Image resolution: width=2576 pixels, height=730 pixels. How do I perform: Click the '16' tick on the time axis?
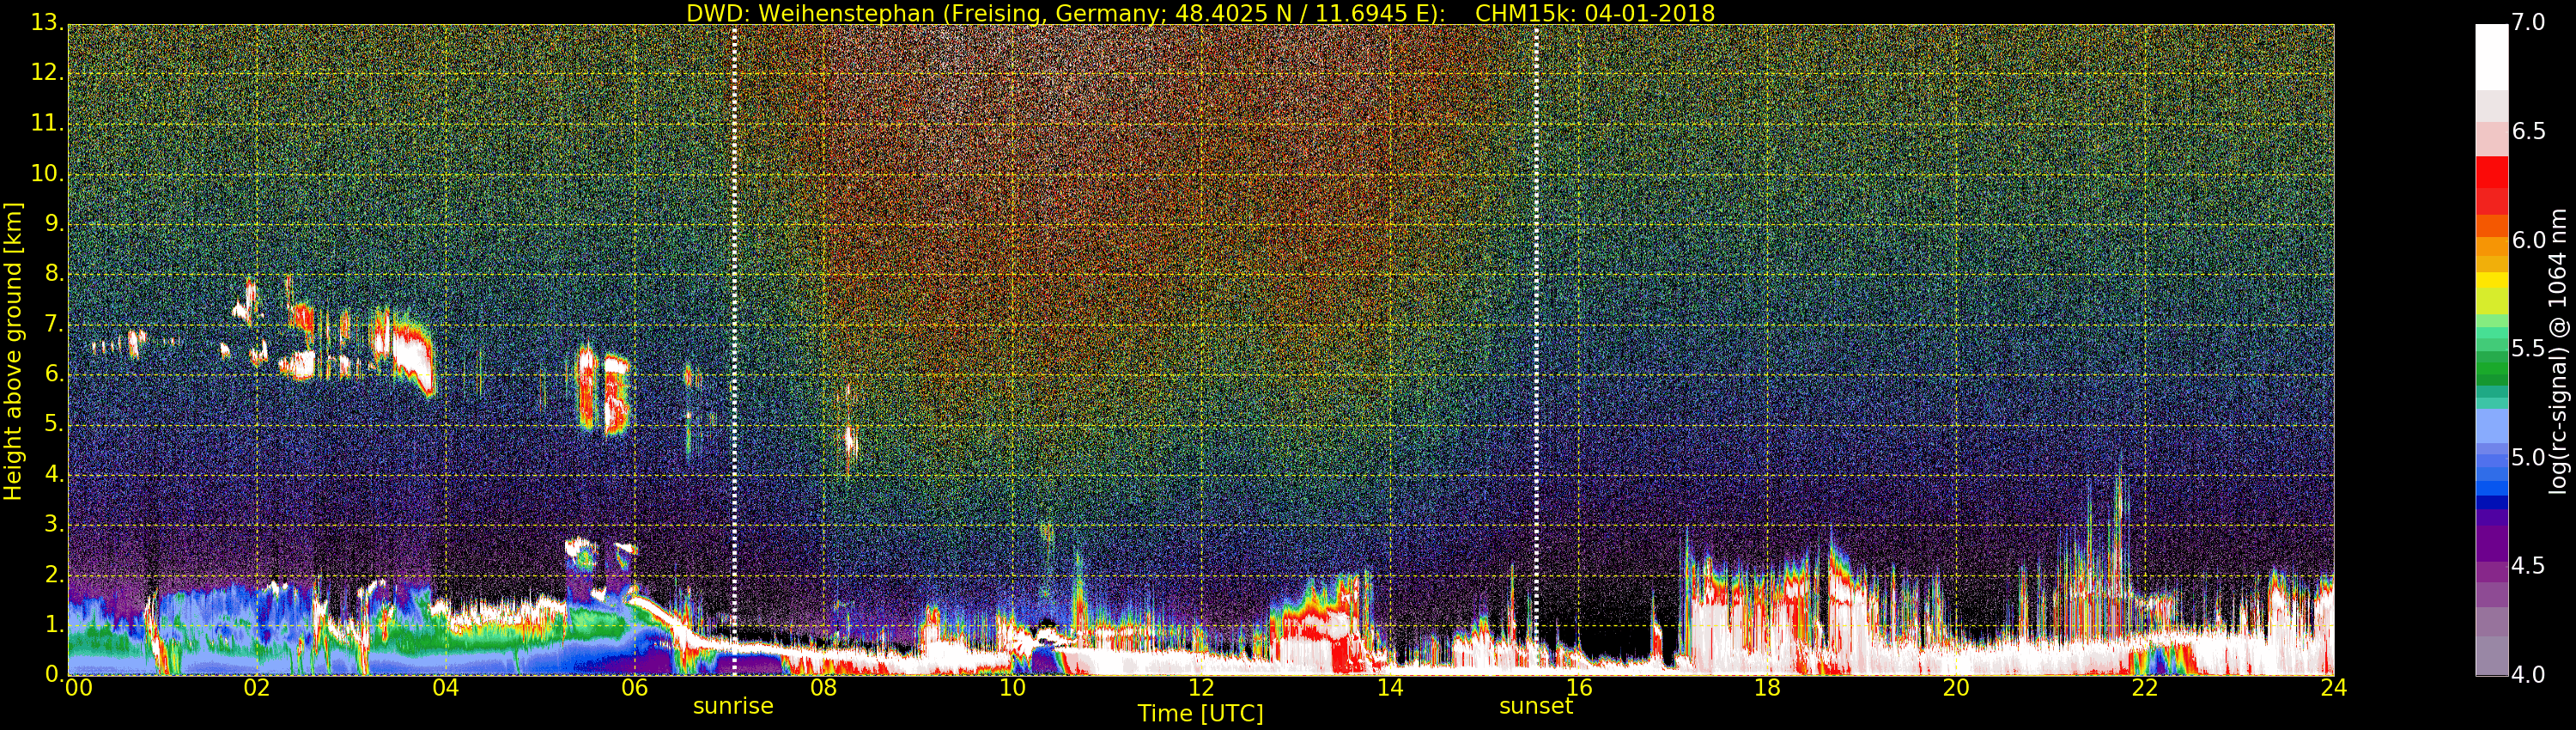tap(1579, 688)
